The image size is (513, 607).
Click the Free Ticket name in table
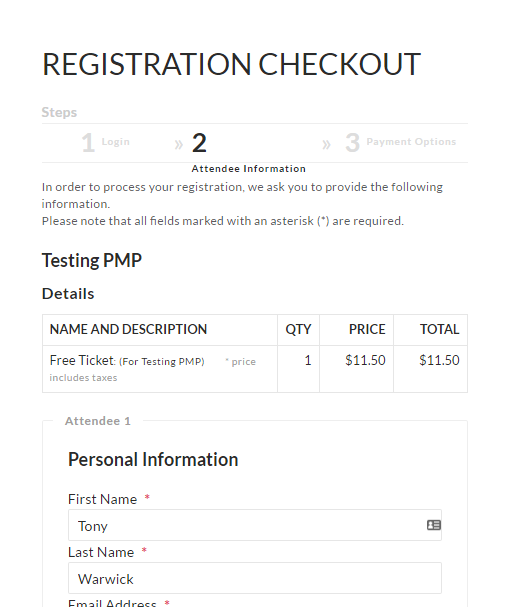tap(82, 360)
